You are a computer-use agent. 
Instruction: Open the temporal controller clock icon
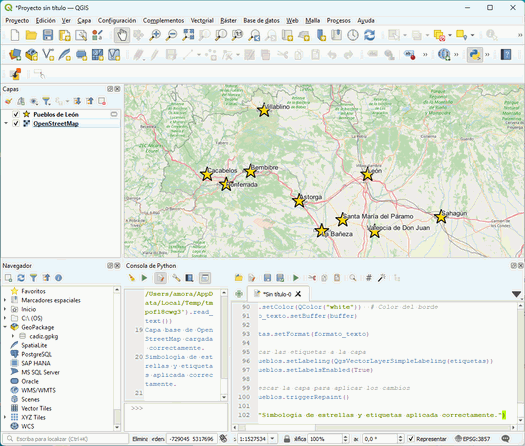tap(353, 35)
